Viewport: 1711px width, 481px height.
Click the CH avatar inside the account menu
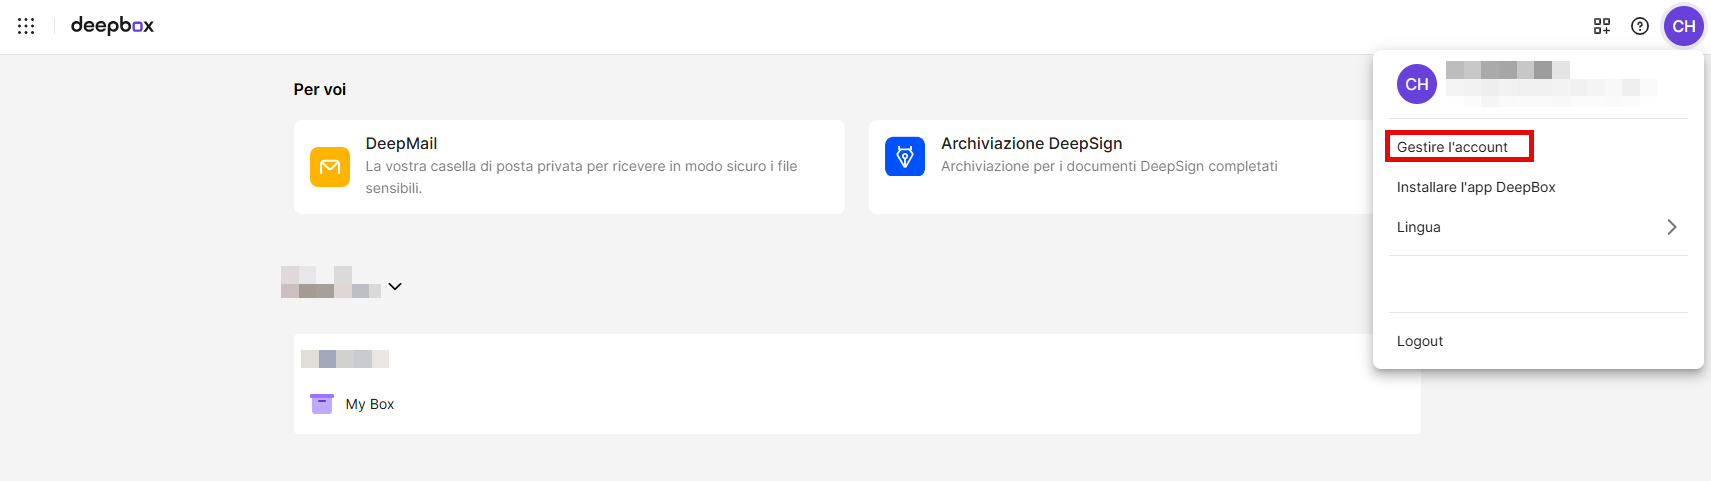(1416, 84)
